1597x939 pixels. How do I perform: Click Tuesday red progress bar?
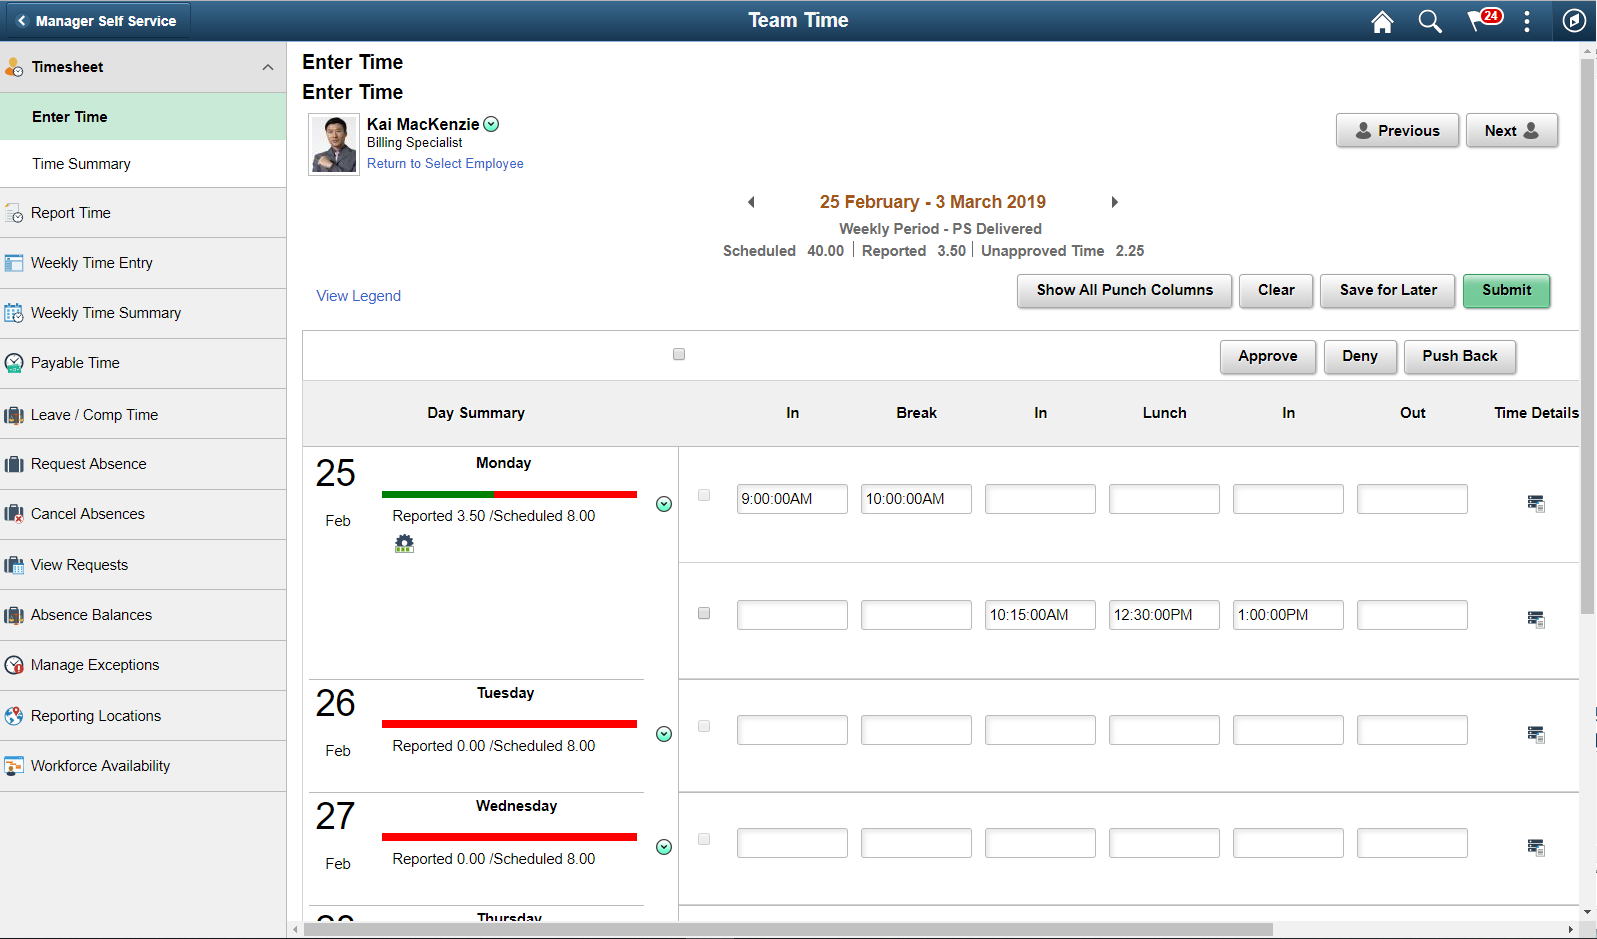pyautogui.click(x=509, y=724)
